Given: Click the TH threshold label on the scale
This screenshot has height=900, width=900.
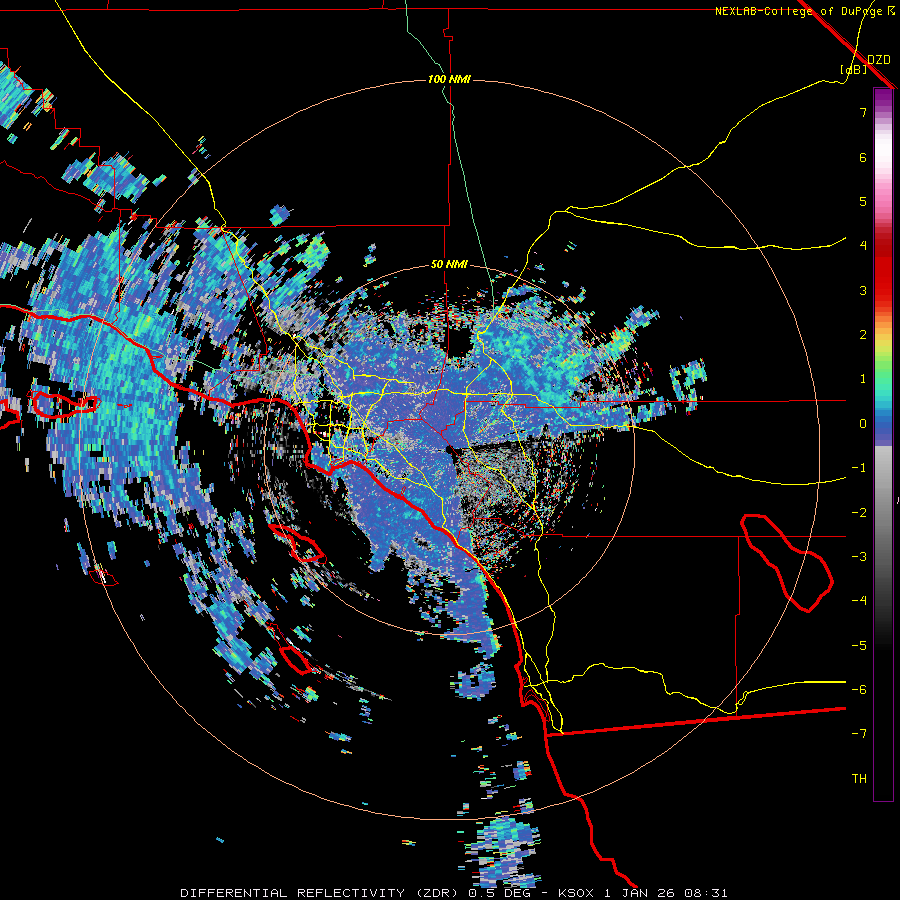Looking at the screenshot, I should point(859,778).
